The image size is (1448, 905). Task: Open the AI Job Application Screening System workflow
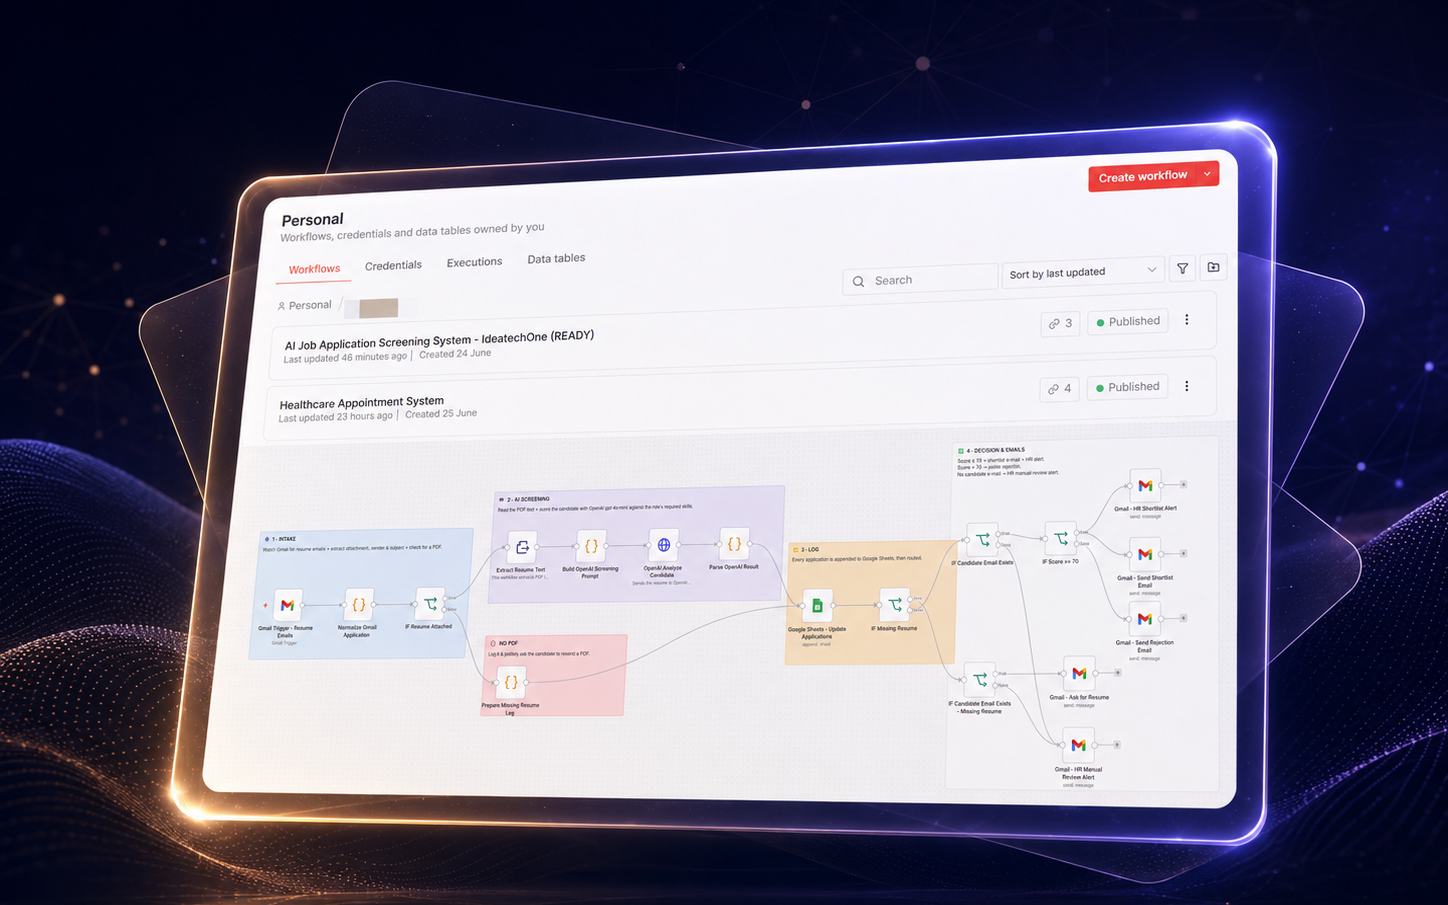click(x=439, y=340)
